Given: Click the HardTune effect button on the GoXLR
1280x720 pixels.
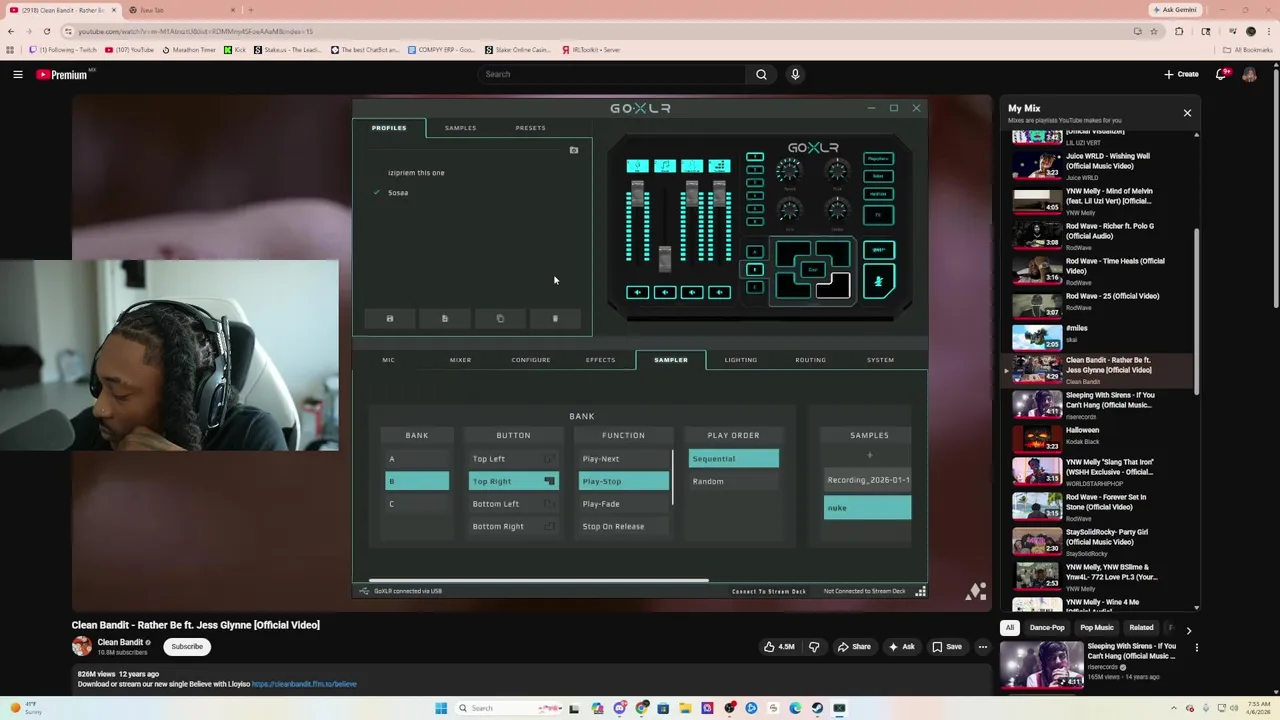Looking at the screenshot, I should (878, 194).
